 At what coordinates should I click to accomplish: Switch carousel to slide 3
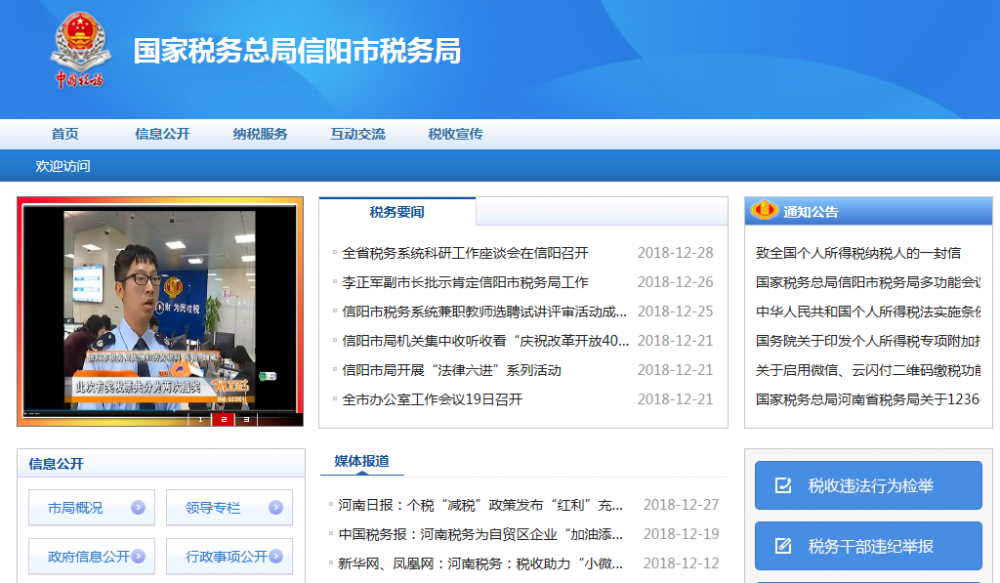(246, 421)
